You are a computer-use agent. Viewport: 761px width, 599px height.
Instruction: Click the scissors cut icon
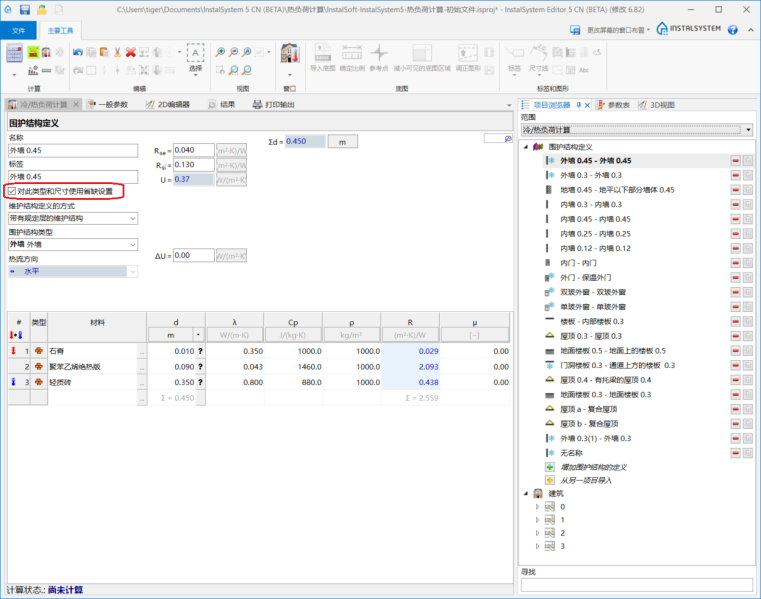tap(117, 52)
